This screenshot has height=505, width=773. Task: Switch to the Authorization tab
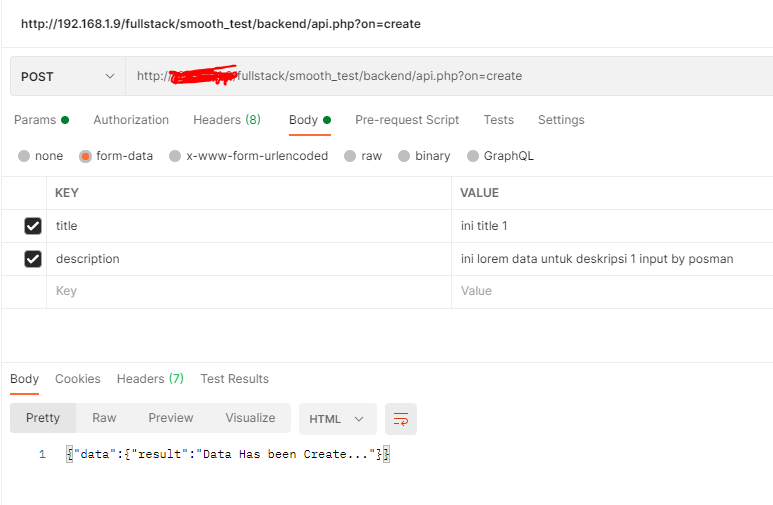(x=131, y=120)
